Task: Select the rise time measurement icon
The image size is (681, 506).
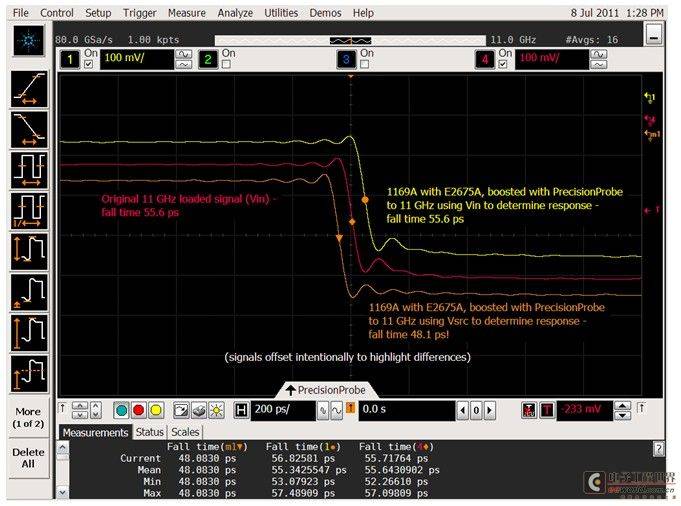Action: 29,89
